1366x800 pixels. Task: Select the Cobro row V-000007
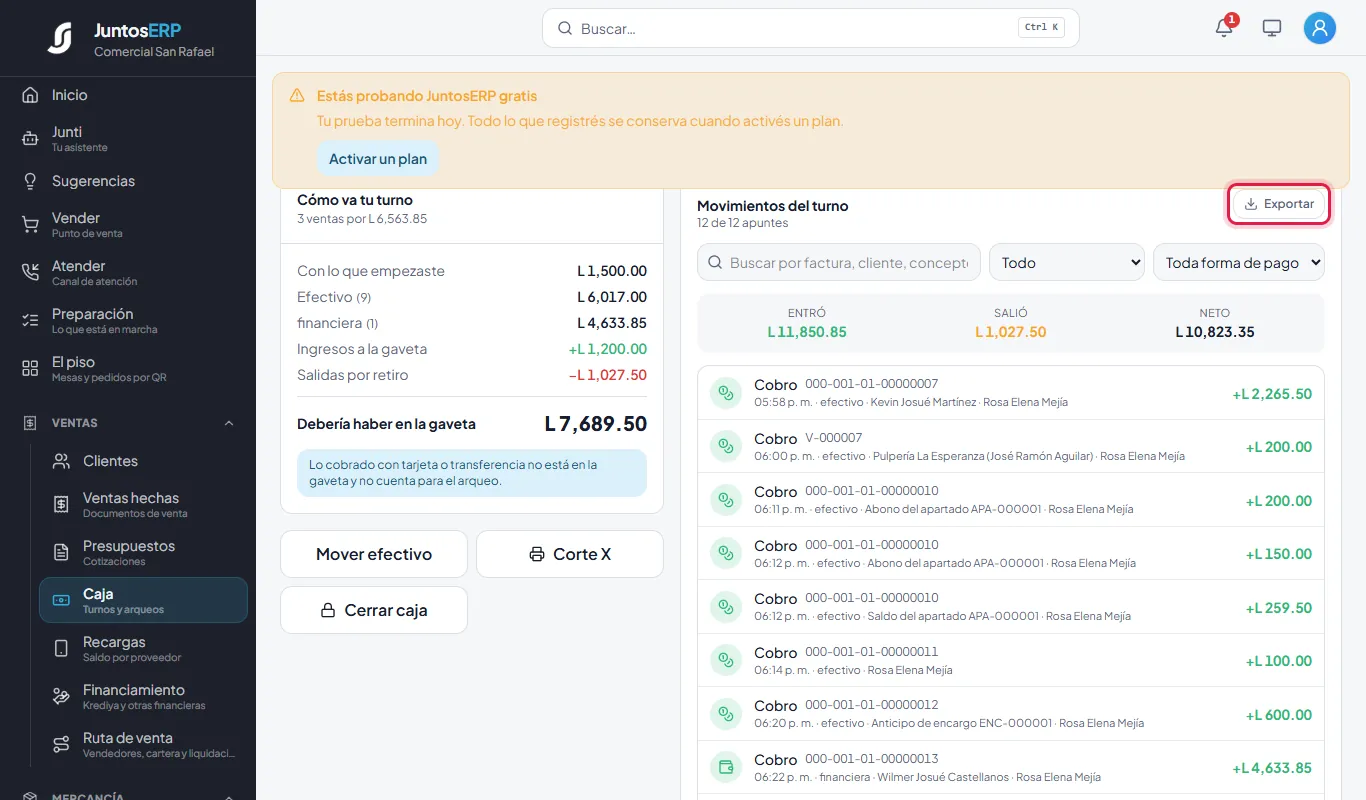click(x=1011, y=447)
